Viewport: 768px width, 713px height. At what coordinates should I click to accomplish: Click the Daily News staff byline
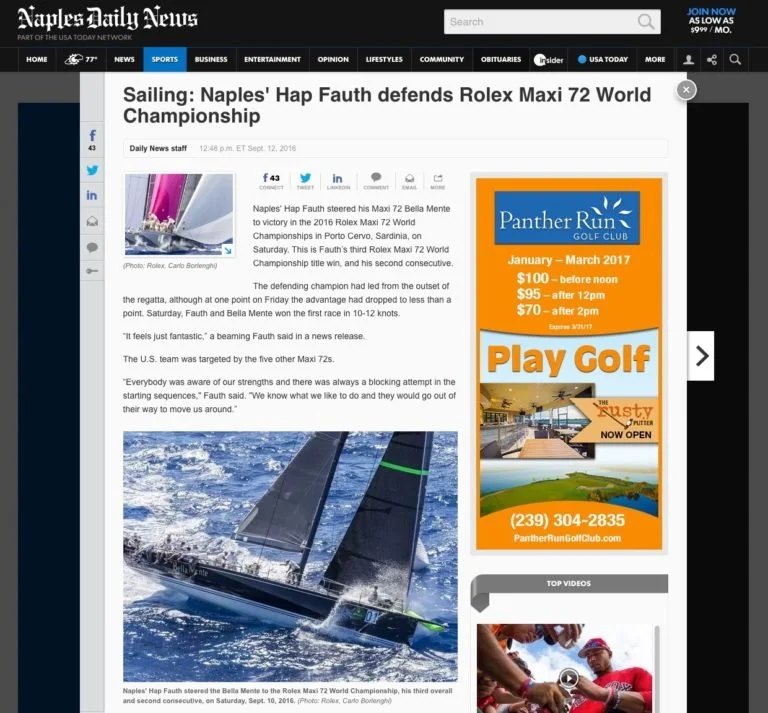(158, 148)
